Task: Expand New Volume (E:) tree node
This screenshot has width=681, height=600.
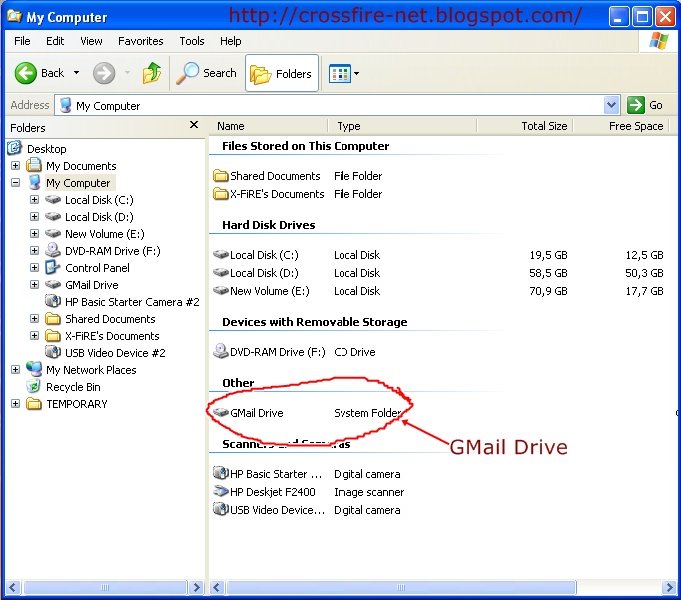Action: click(34, 233)
